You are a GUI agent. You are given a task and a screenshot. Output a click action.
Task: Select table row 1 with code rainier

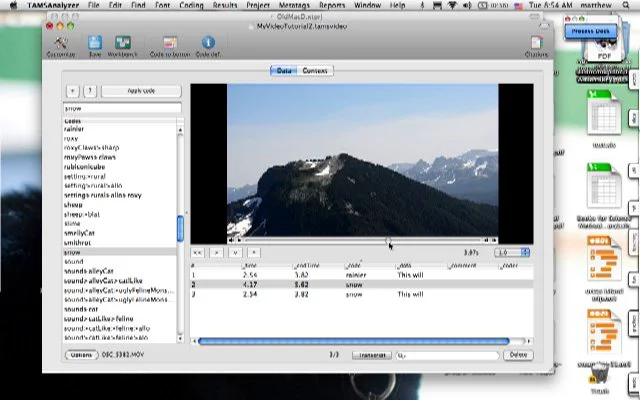[362, 275]
